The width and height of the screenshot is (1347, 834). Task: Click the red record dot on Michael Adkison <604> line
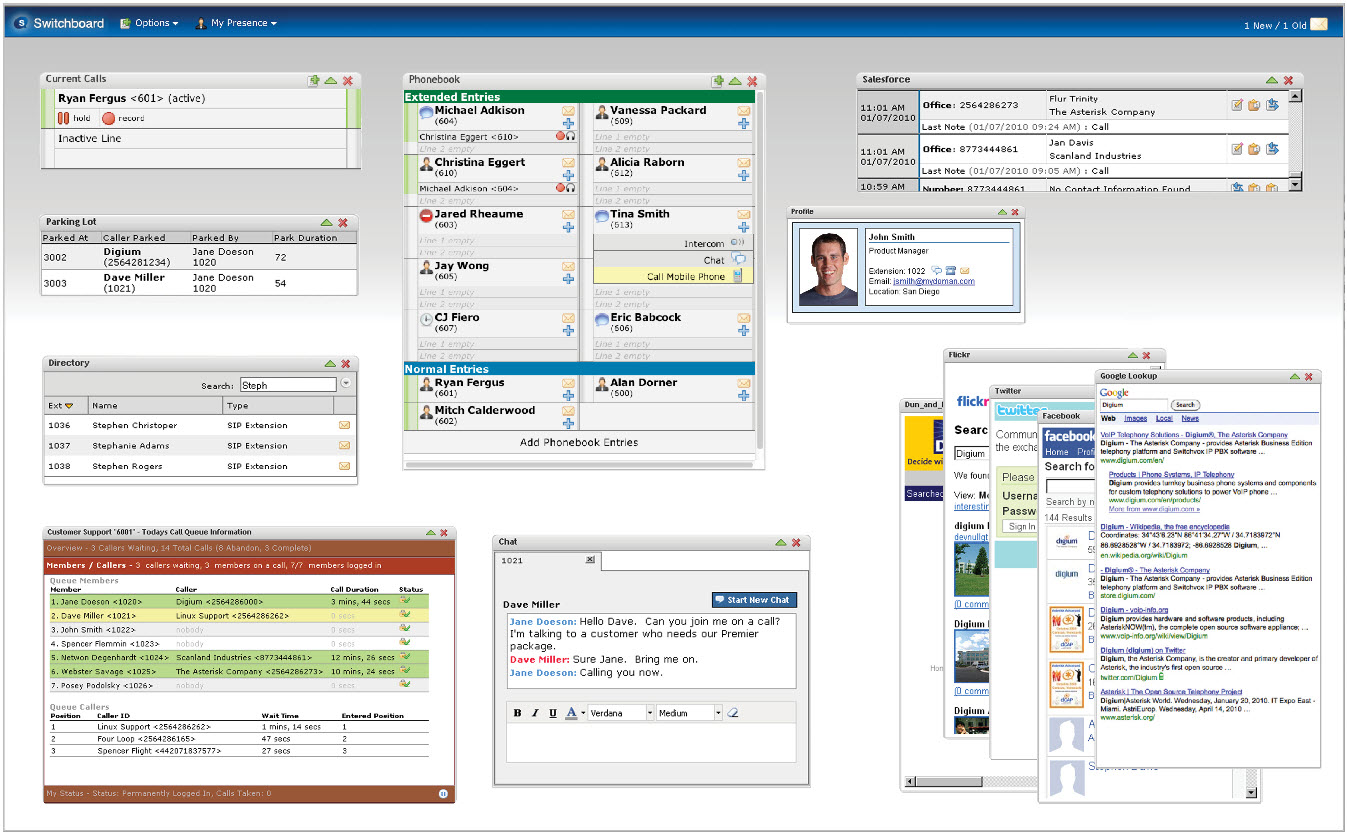point(560,188)
